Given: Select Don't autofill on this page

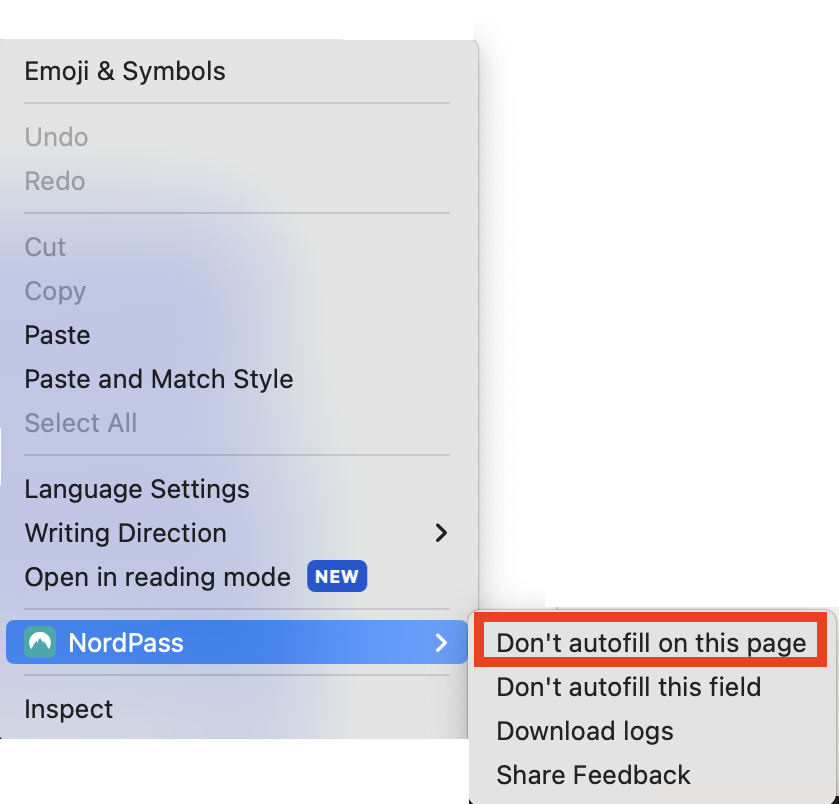Looking at the screenshot, I should [x=651, y=642].
